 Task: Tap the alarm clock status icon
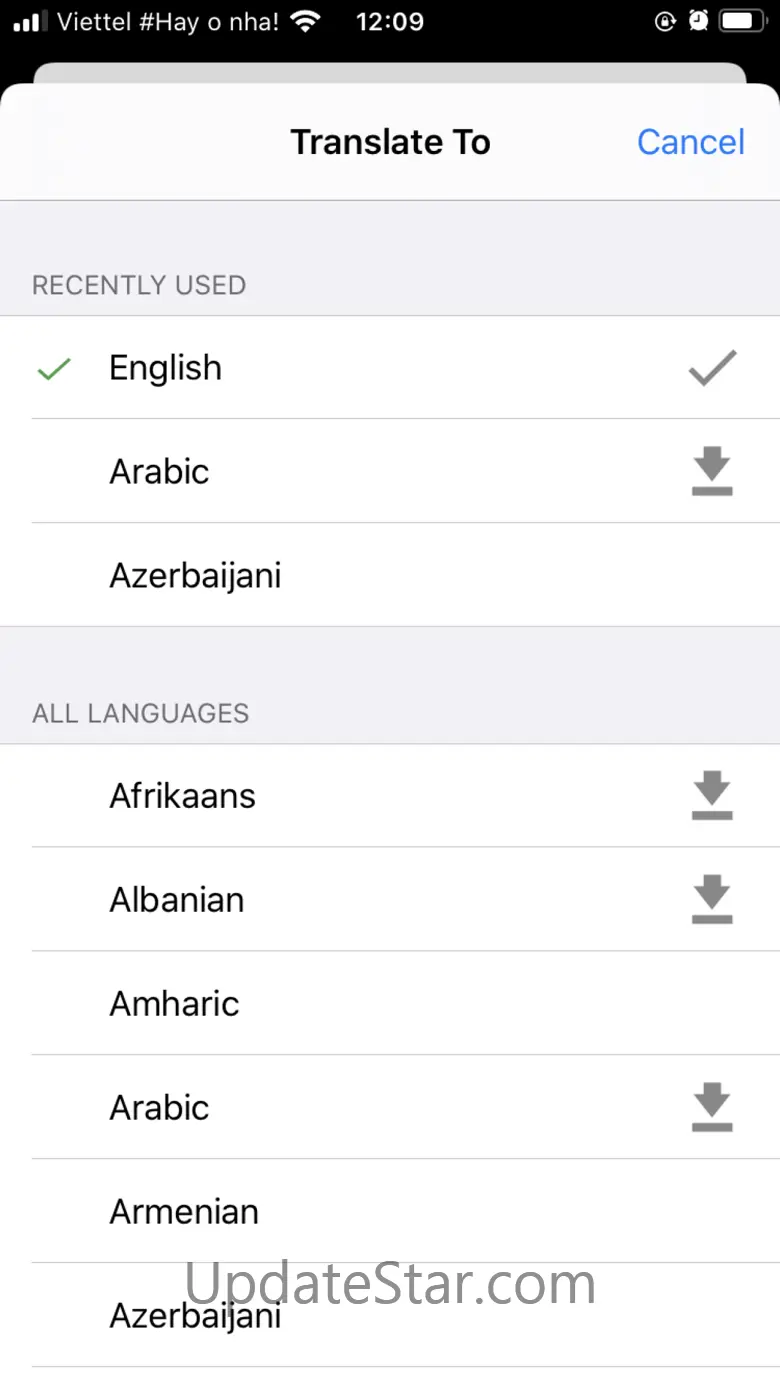pos(699,21)
